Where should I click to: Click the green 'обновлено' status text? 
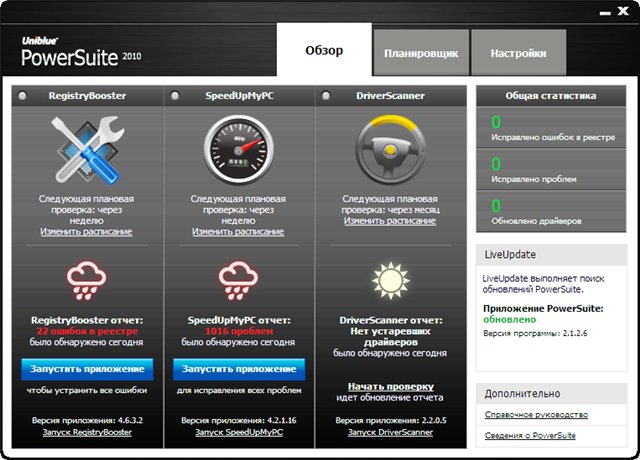click(x=509, y=319)
